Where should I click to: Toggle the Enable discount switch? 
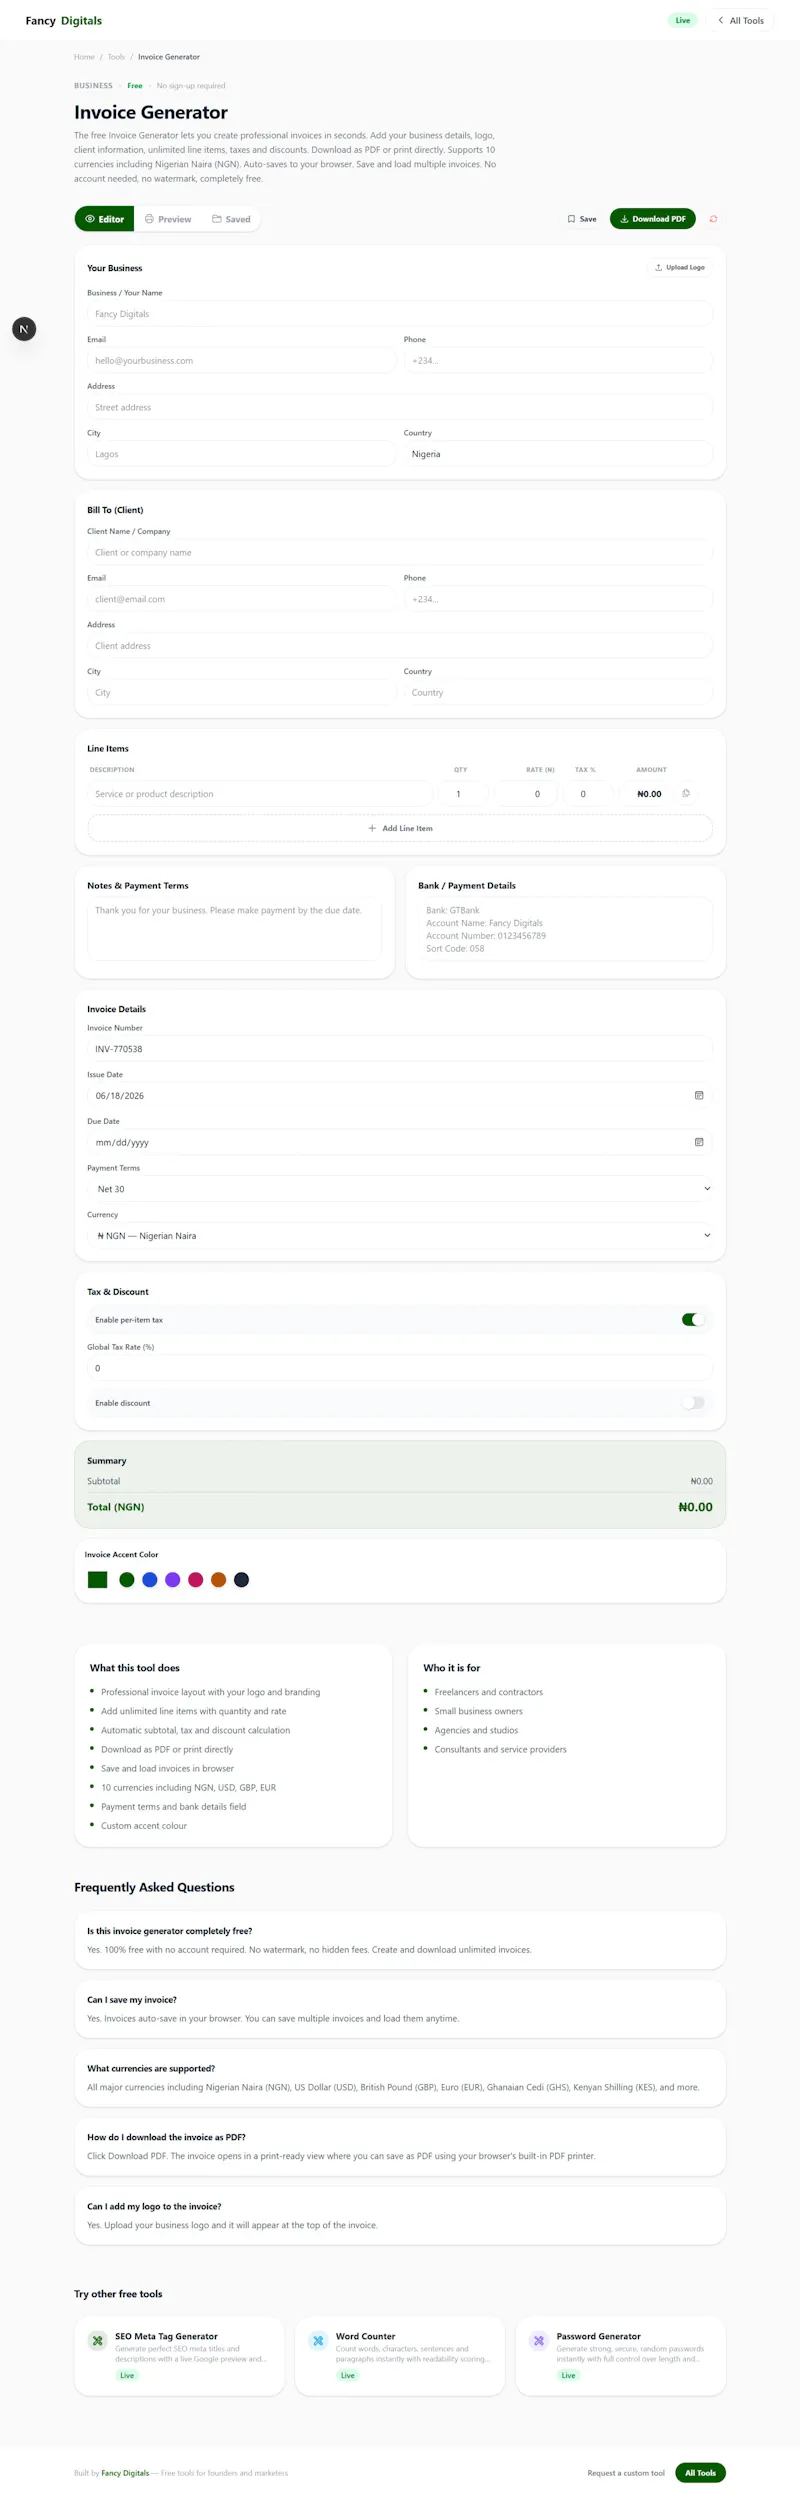pyautogui.click(x=693, y=1402)
